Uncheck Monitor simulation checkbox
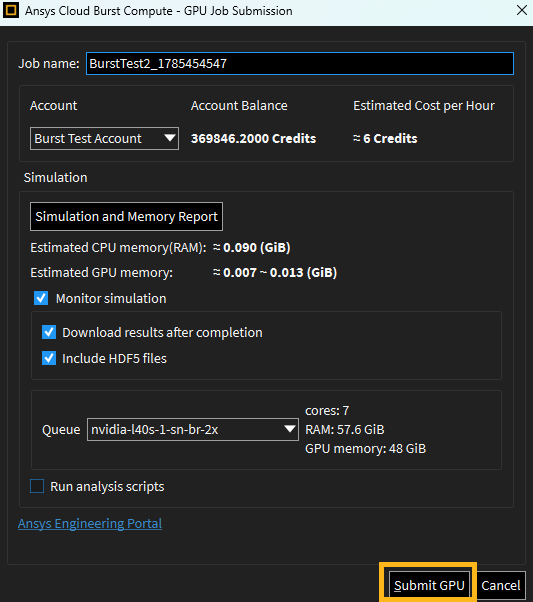This screenshot has width=533, height=602. pyautogui.click(x=41, y=298)
